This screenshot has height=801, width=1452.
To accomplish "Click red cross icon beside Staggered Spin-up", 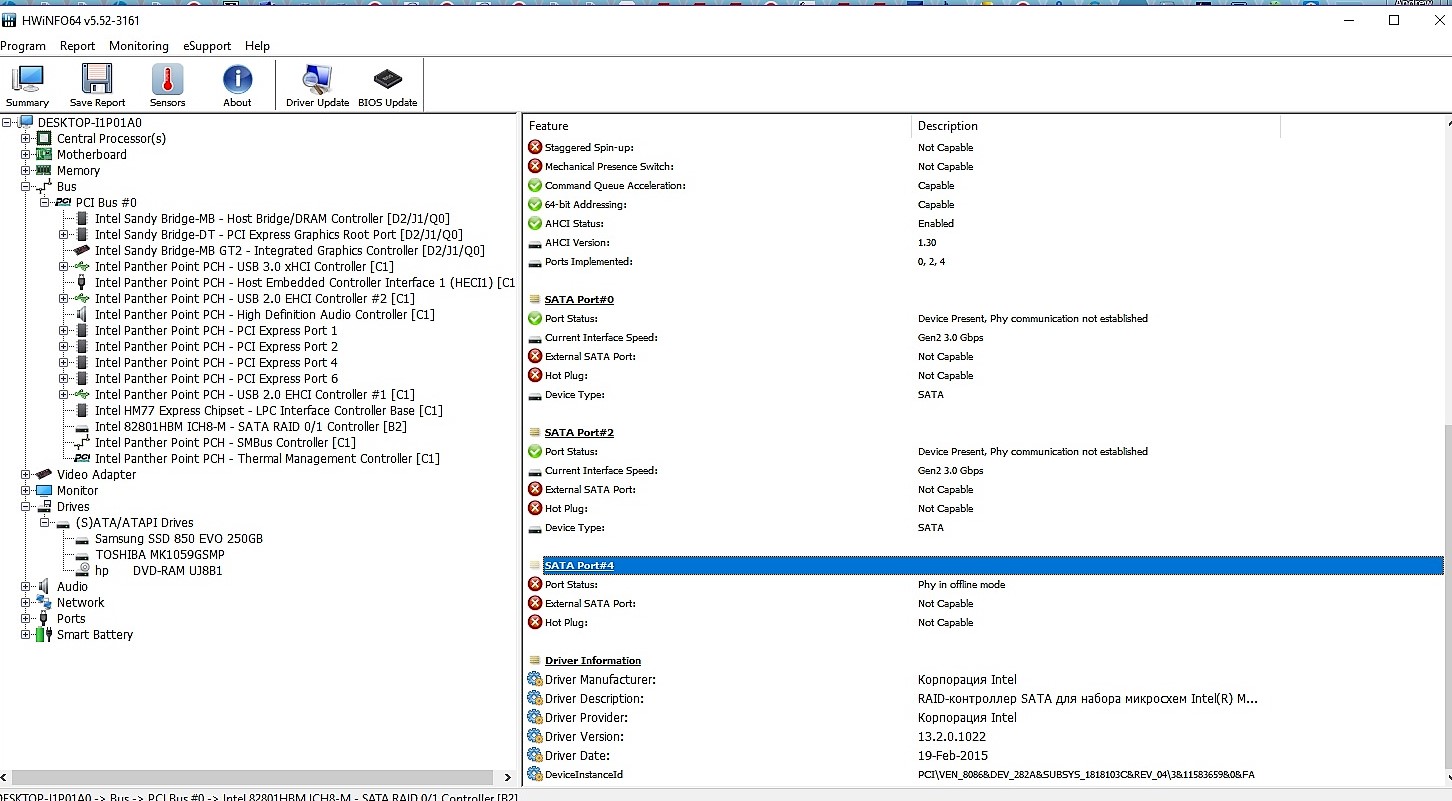I will click(x=535, y=147).
